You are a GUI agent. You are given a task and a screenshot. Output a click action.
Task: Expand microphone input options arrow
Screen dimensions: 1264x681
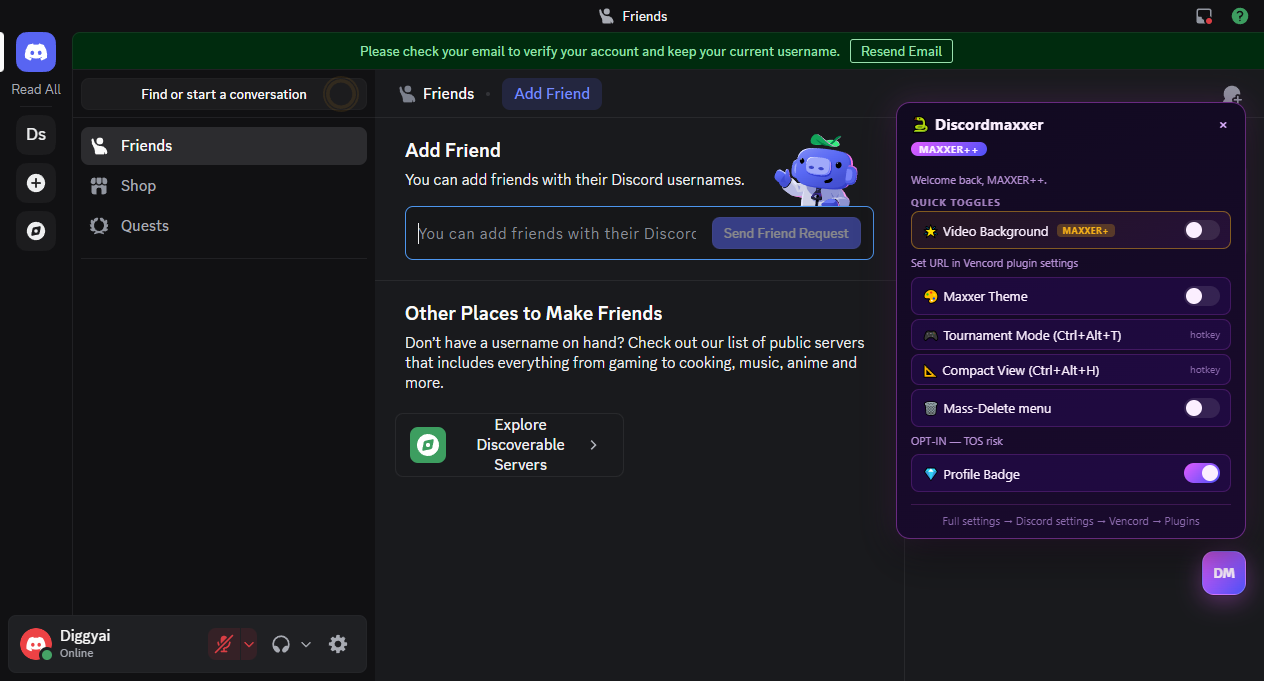249,644
